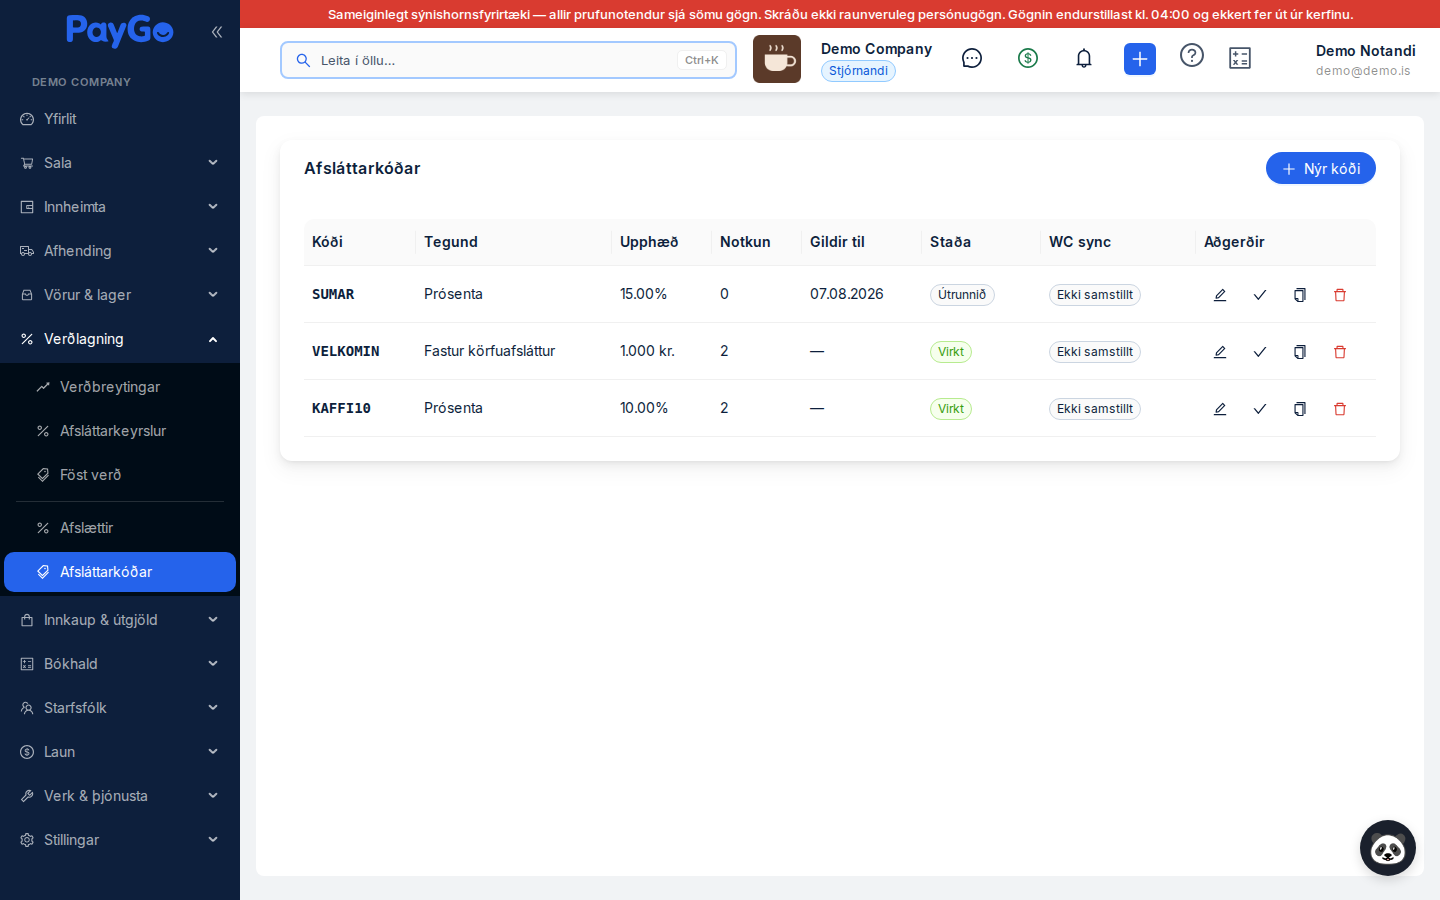
Task: Open Demo Notandi user menu
Action: [x=1365, y=60]
